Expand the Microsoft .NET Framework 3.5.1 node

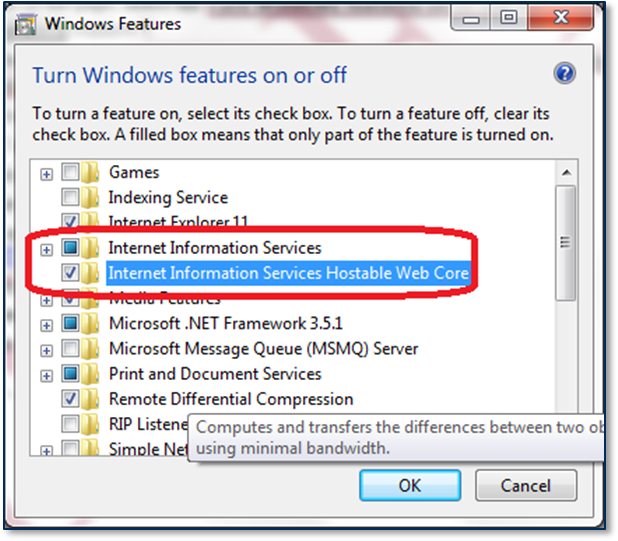[x=47, y=325]
